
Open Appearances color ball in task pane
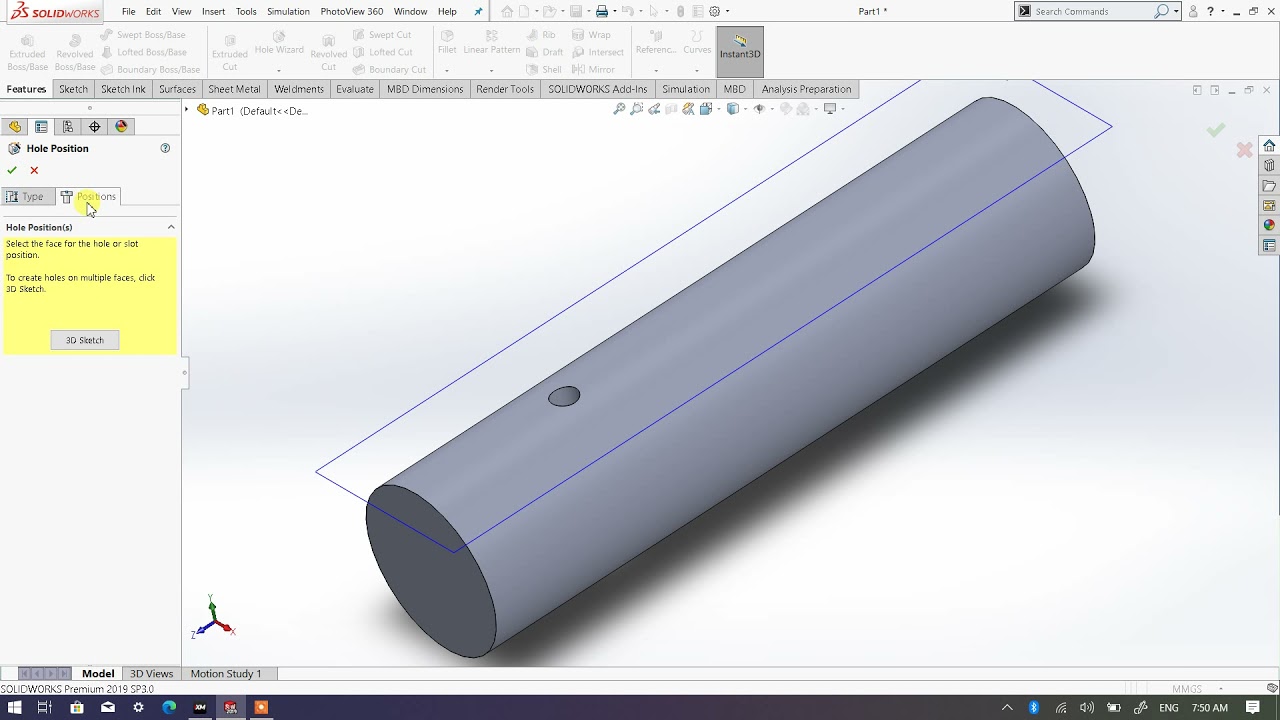(x=1269, y=225)
